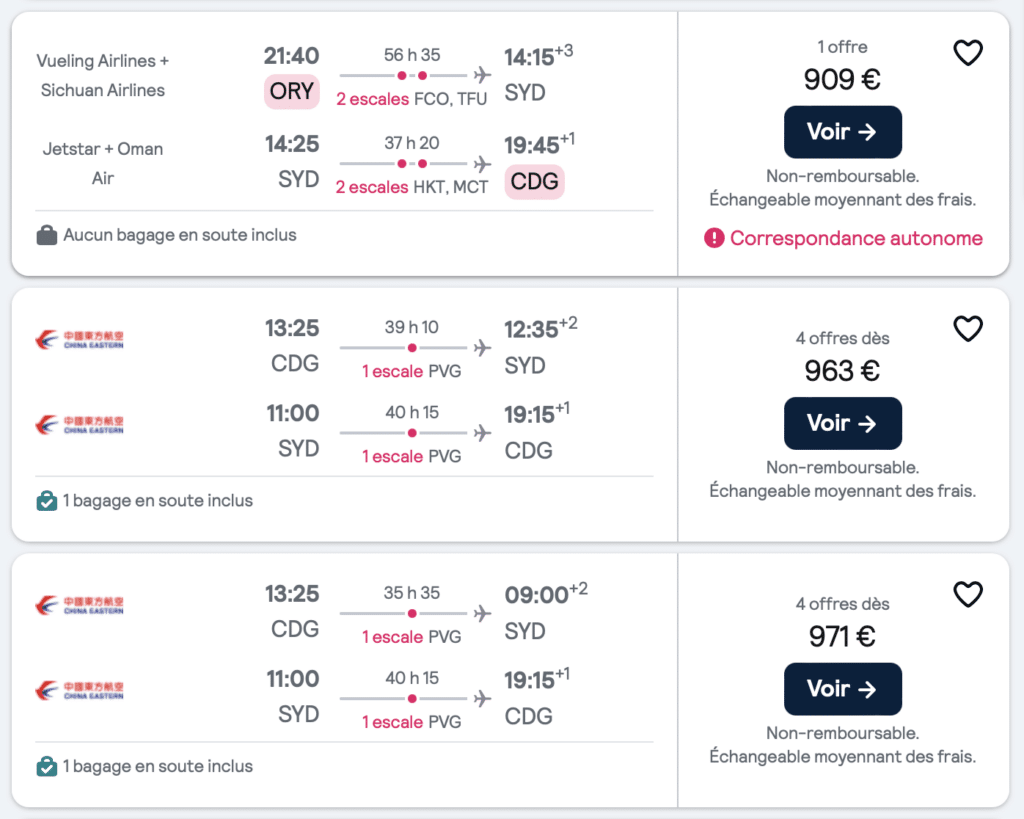Click the Correspondance autonome warning icon
The width and height of the screenshot is (1024, 819).
tap(714, 238)
